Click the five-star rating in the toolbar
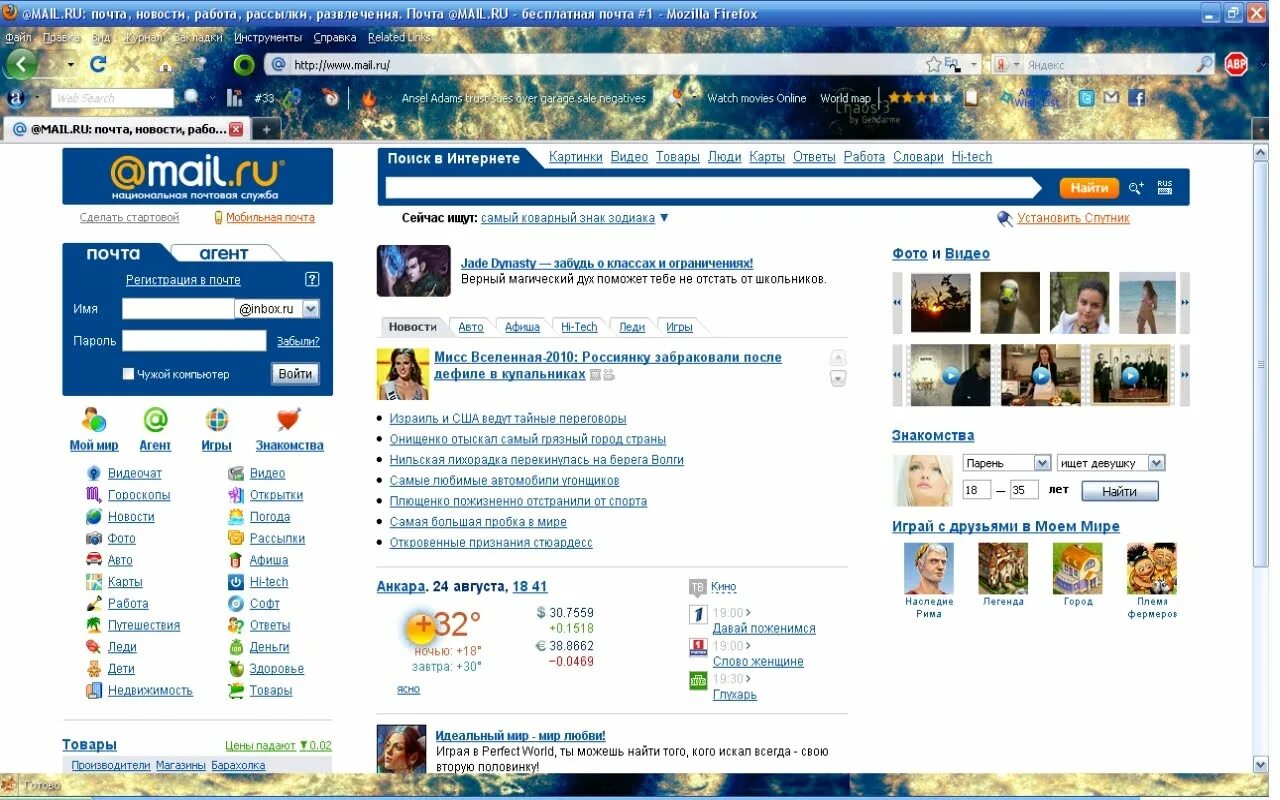Viewport: 1280px width, 800px height. [921, 98]
